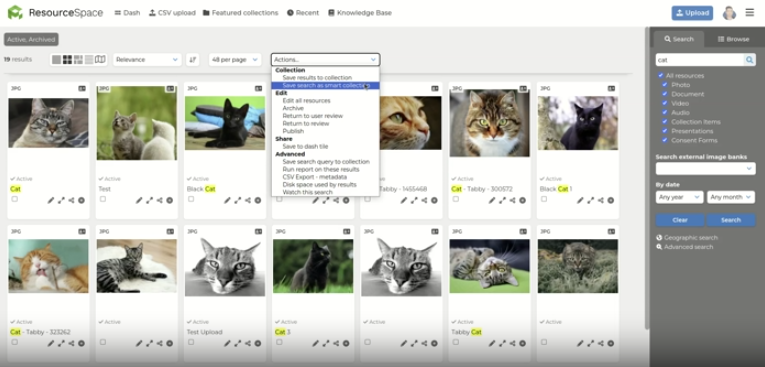Open Geographic search link
Viewport: 765px width, 367px height.
click(x=687, y=238)
